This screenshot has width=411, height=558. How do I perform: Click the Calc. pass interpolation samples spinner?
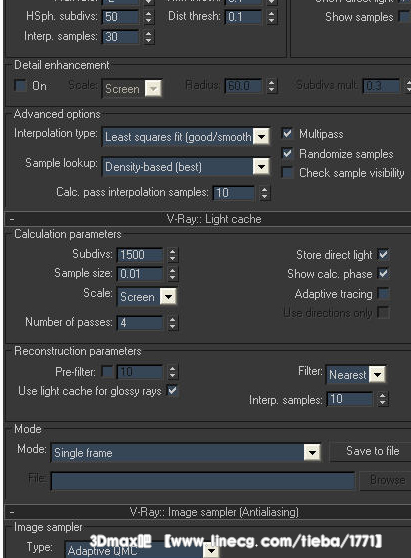pos(264,193)
